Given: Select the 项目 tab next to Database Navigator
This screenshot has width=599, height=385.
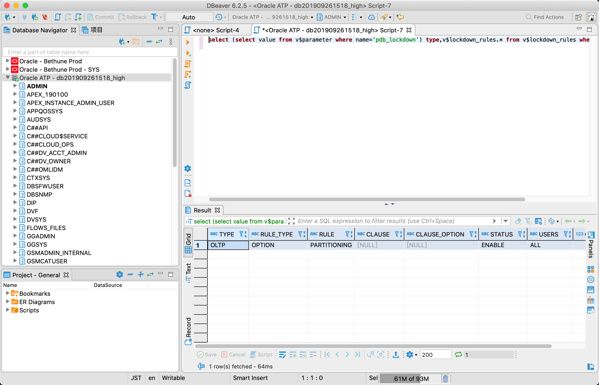Looking at the screenshot, I should (x=92, y=30).
